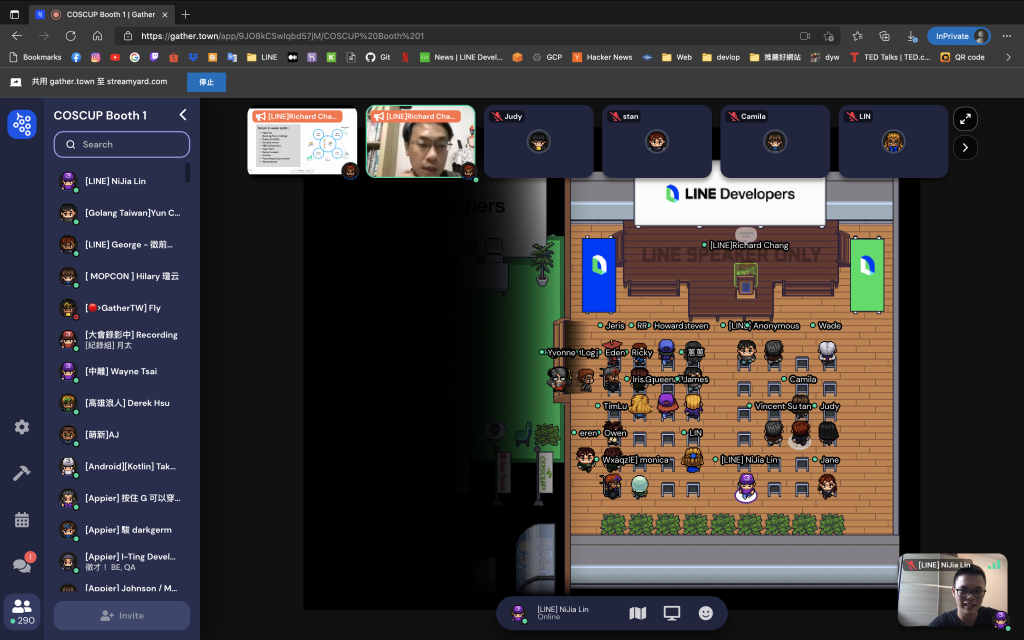Image resolution: width=1024 pixels, height=640 pixels.
Task: Click the Invite button
Action: (122, 616)
